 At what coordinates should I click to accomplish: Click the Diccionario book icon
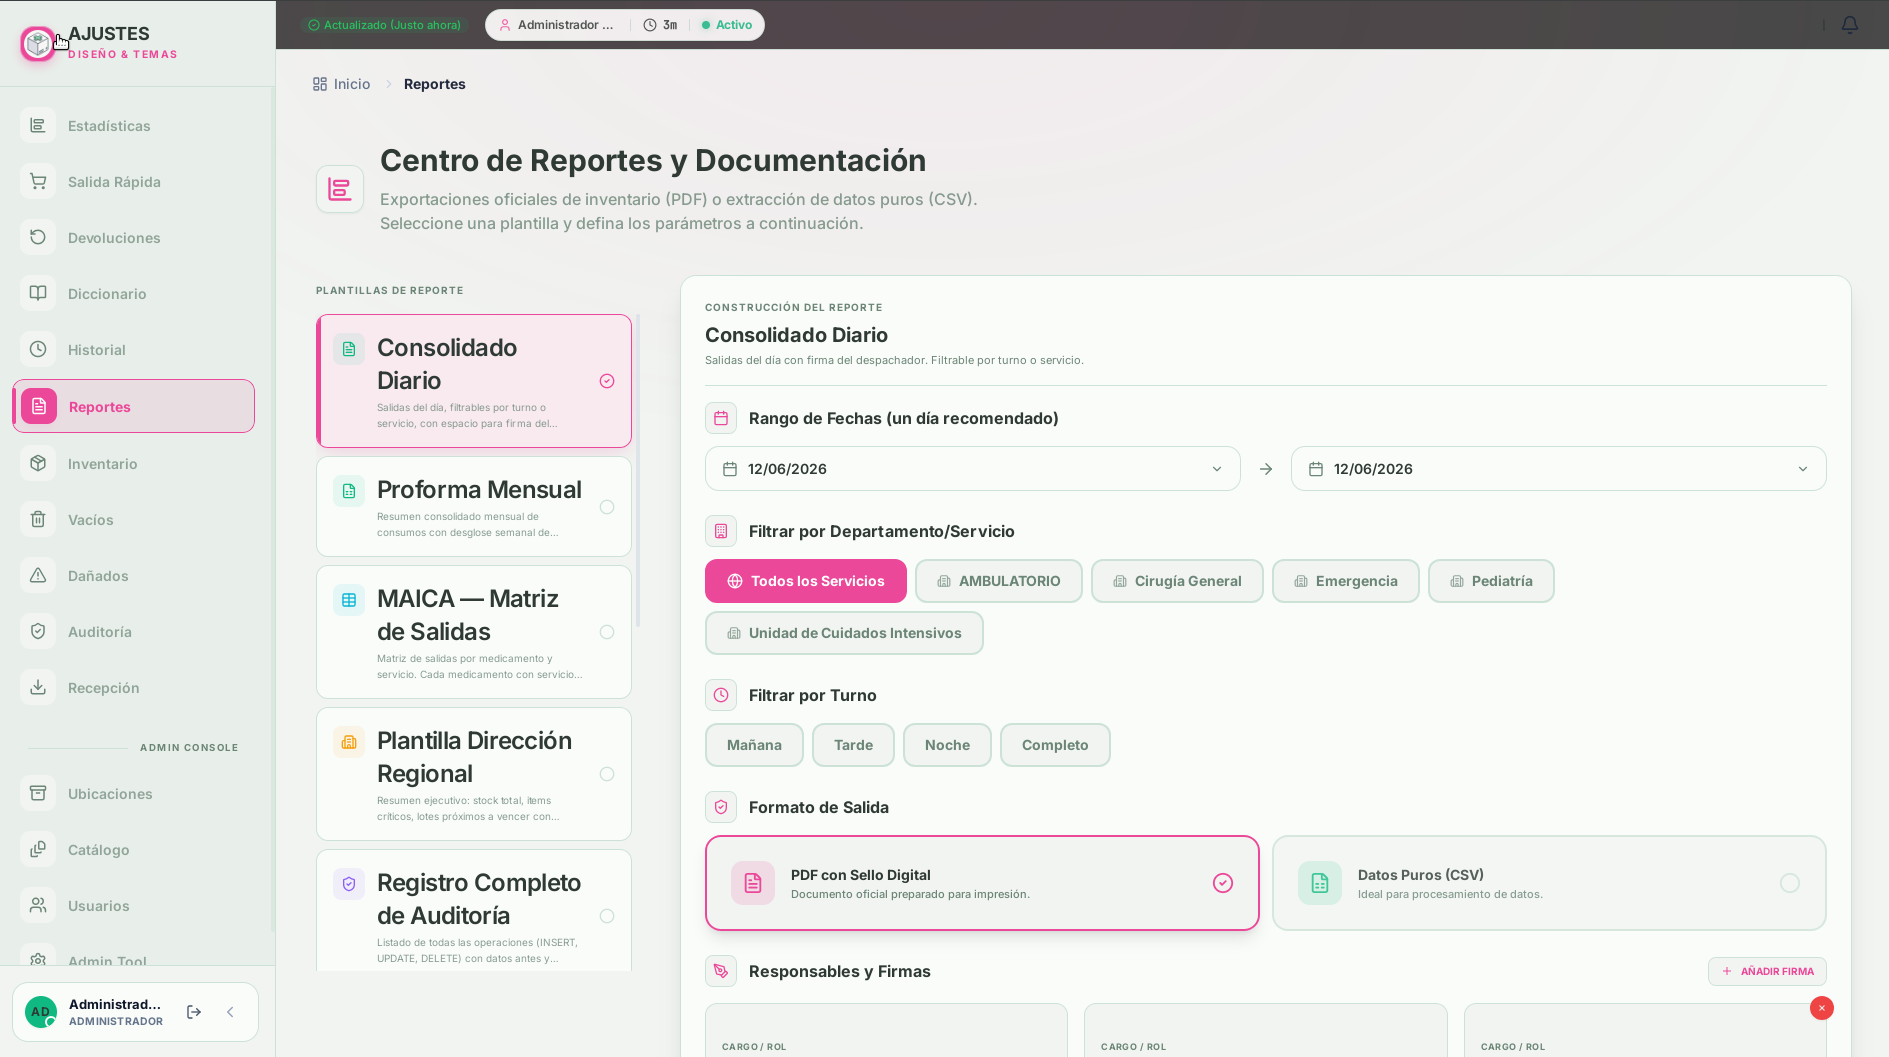[38, 293]
